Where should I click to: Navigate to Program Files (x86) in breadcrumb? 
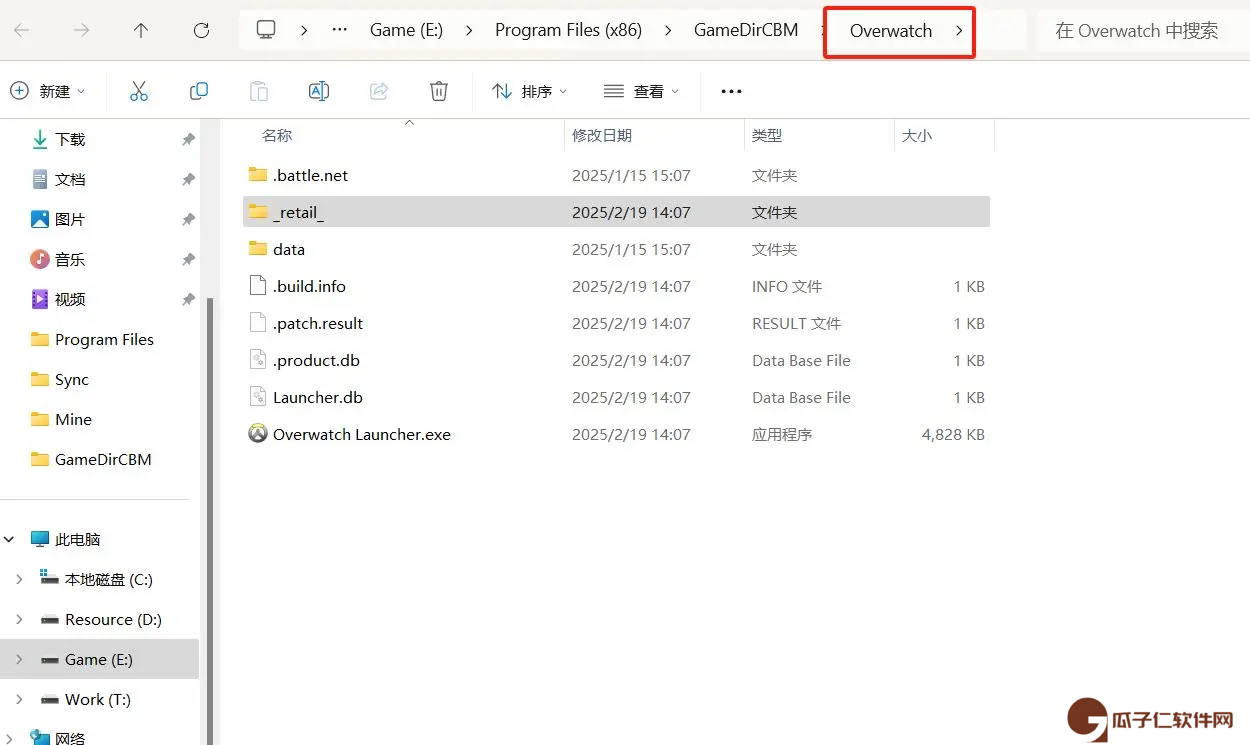[568, 30]
